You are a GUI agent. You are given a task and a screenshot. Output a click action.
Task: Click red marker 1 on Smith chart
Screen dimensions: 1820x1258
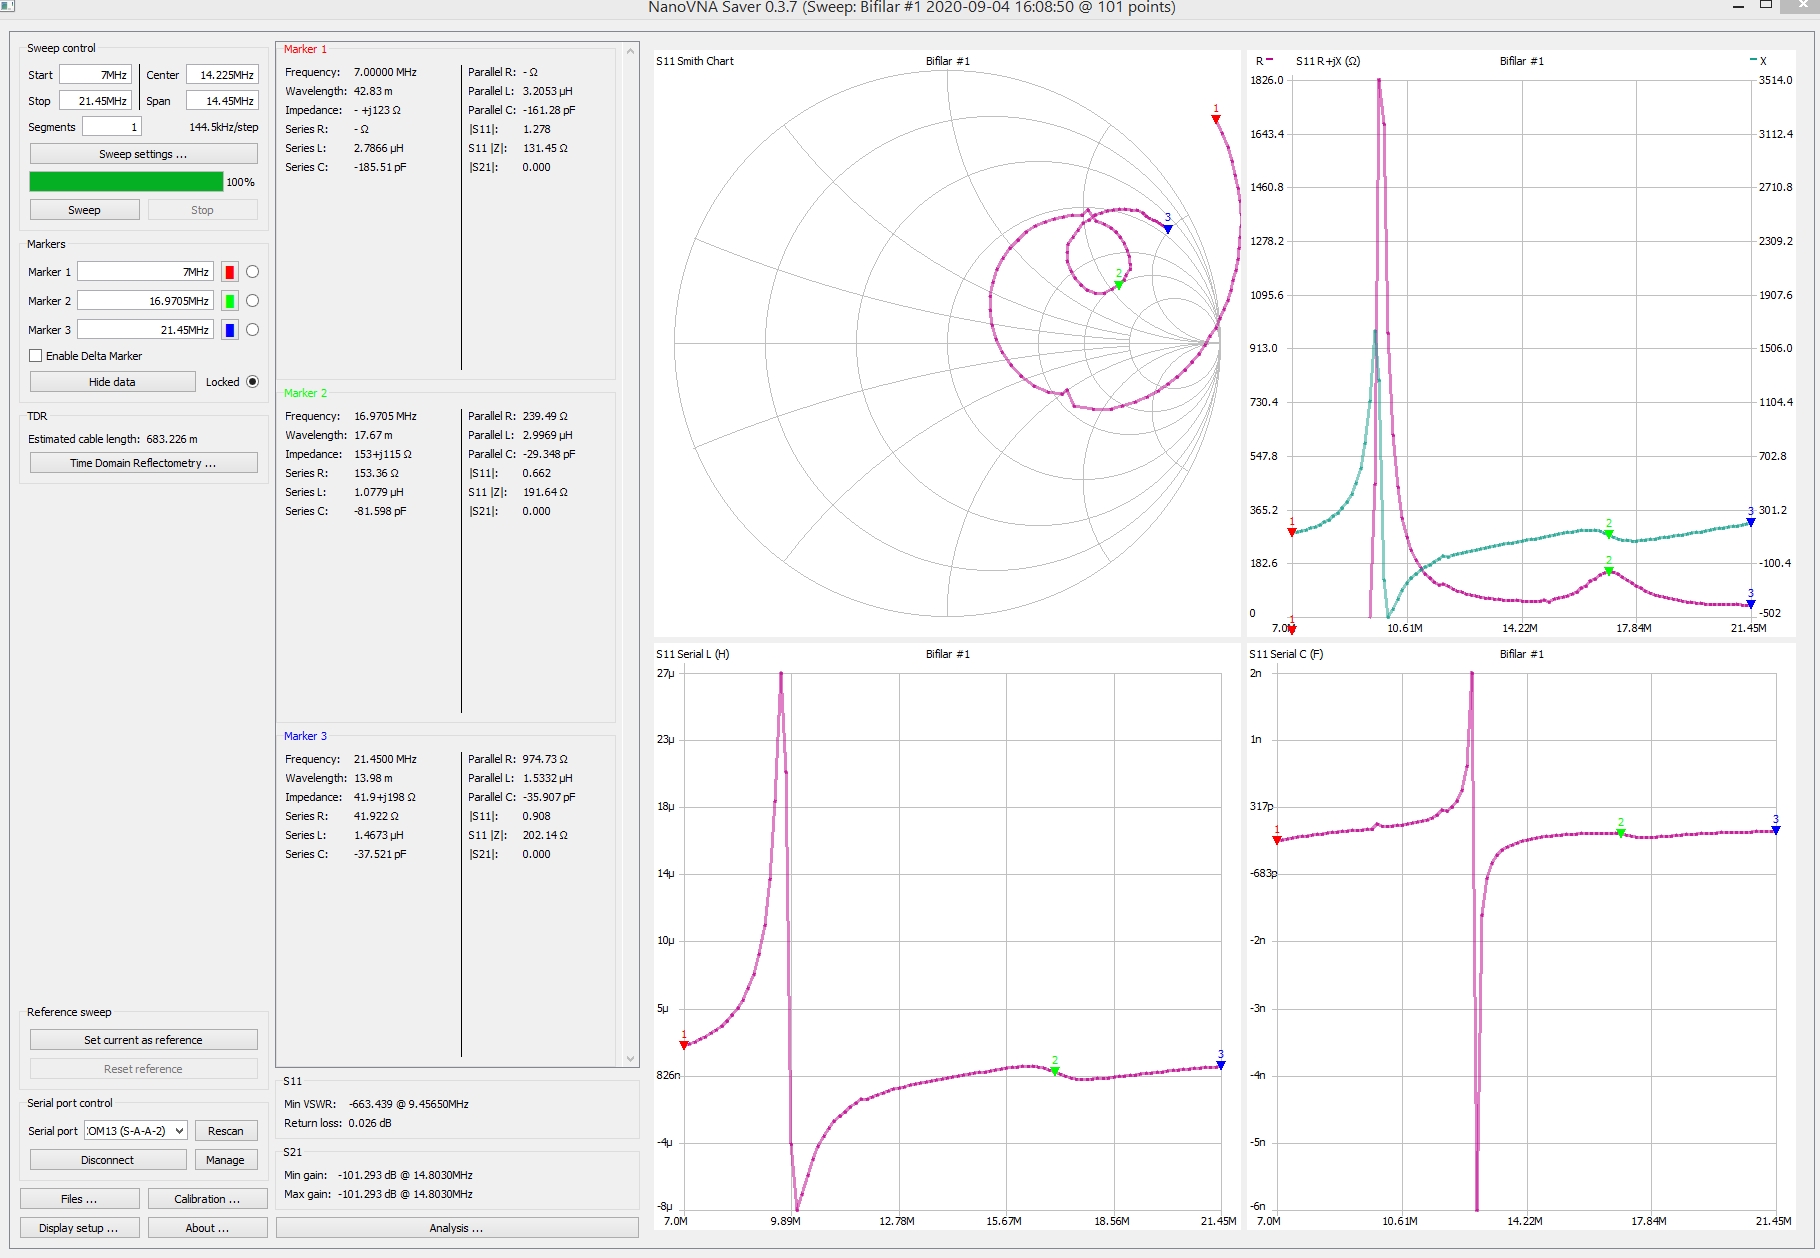tap(1216, 119)
